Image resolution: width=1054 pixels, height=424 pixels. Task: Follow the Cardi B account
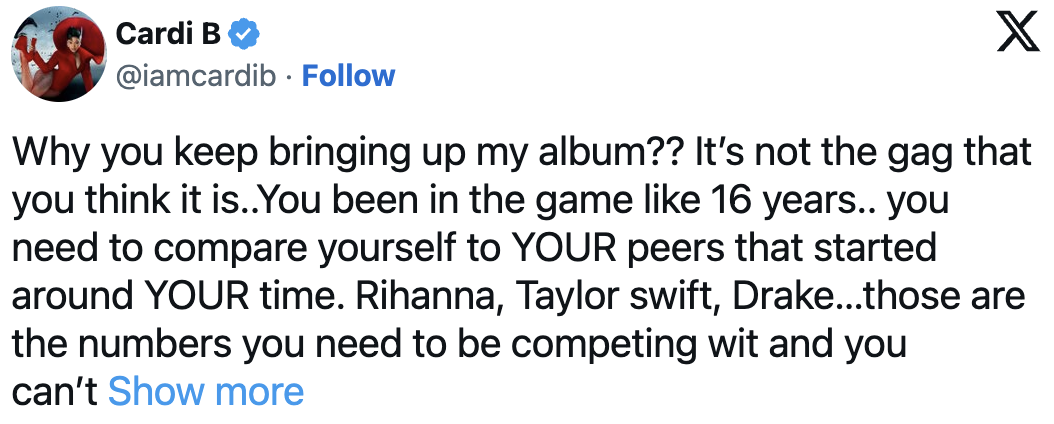[348, 76]
